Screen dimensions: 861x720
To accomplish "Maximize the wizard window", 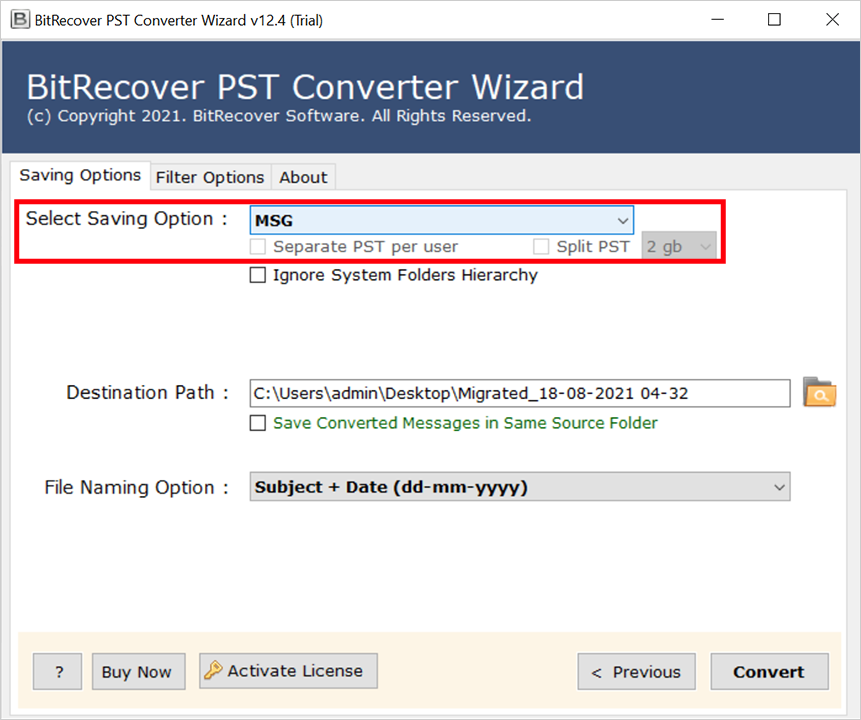I will 774,19.
